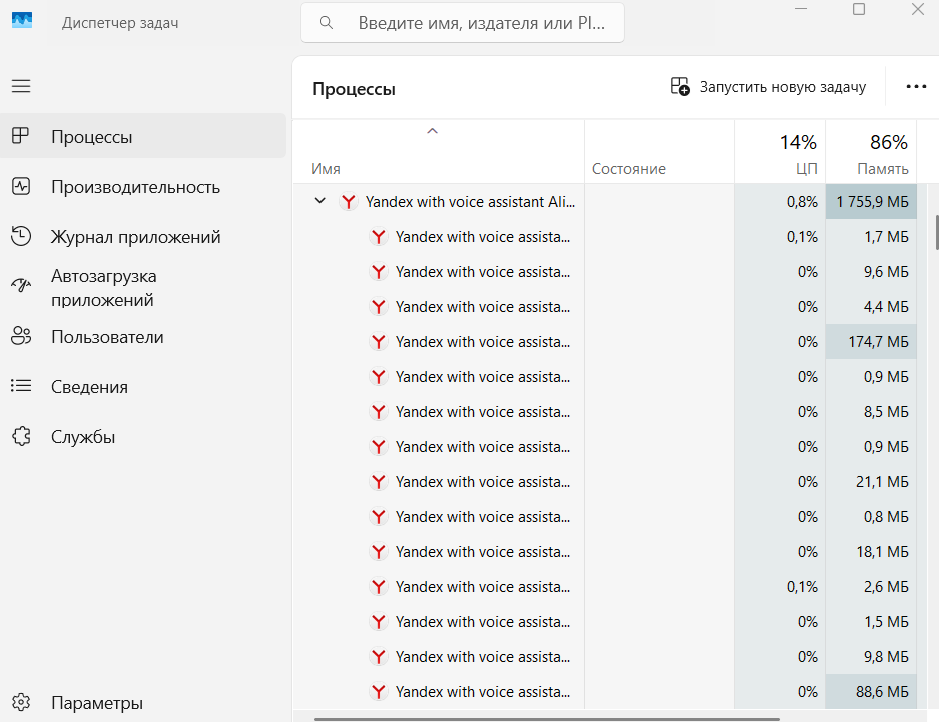Image resolution: width=939 pixels, height=722 pixels.
Task: Click Yandex icon in the 4,4 МБ row
Action: [378, 307]
